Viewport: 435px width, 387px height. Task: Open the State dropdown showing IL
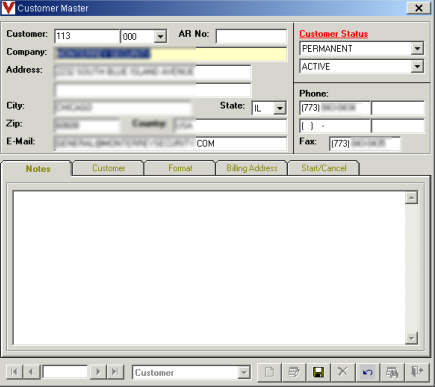tap(280, 108)
